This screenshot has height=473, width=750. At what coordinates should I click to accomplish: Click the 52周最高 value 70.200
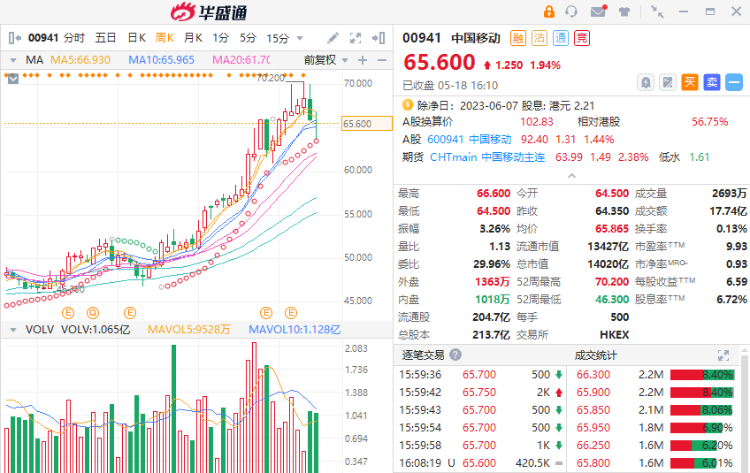click(x=612, y=282)
